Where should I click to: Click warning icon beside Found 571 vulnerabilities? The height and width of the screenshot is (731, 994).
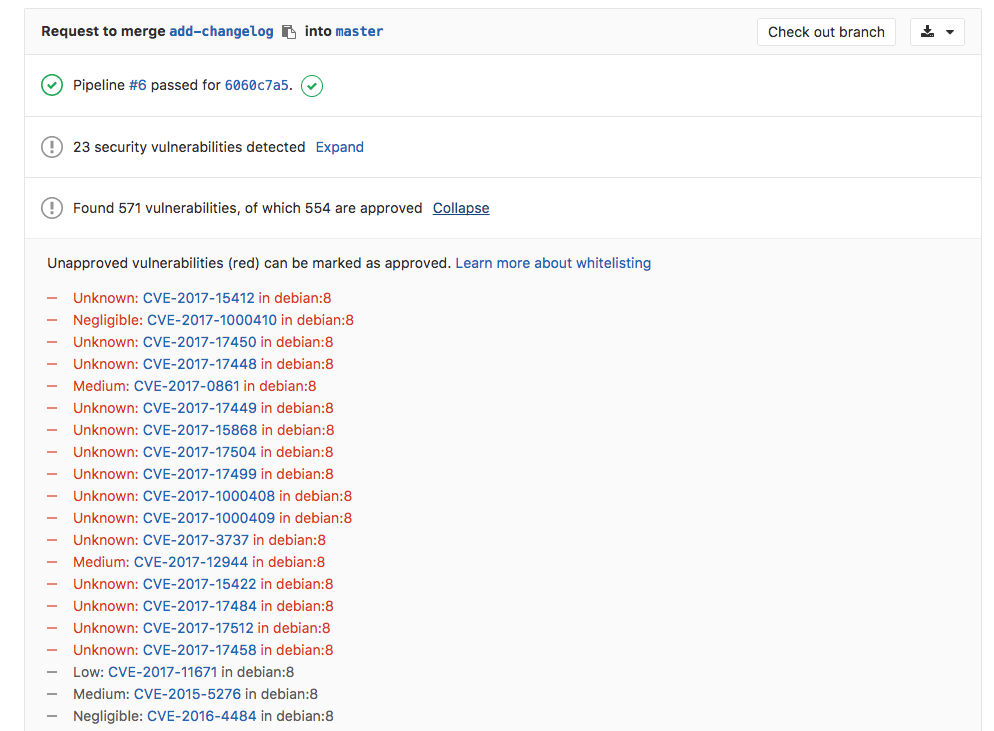51,208
